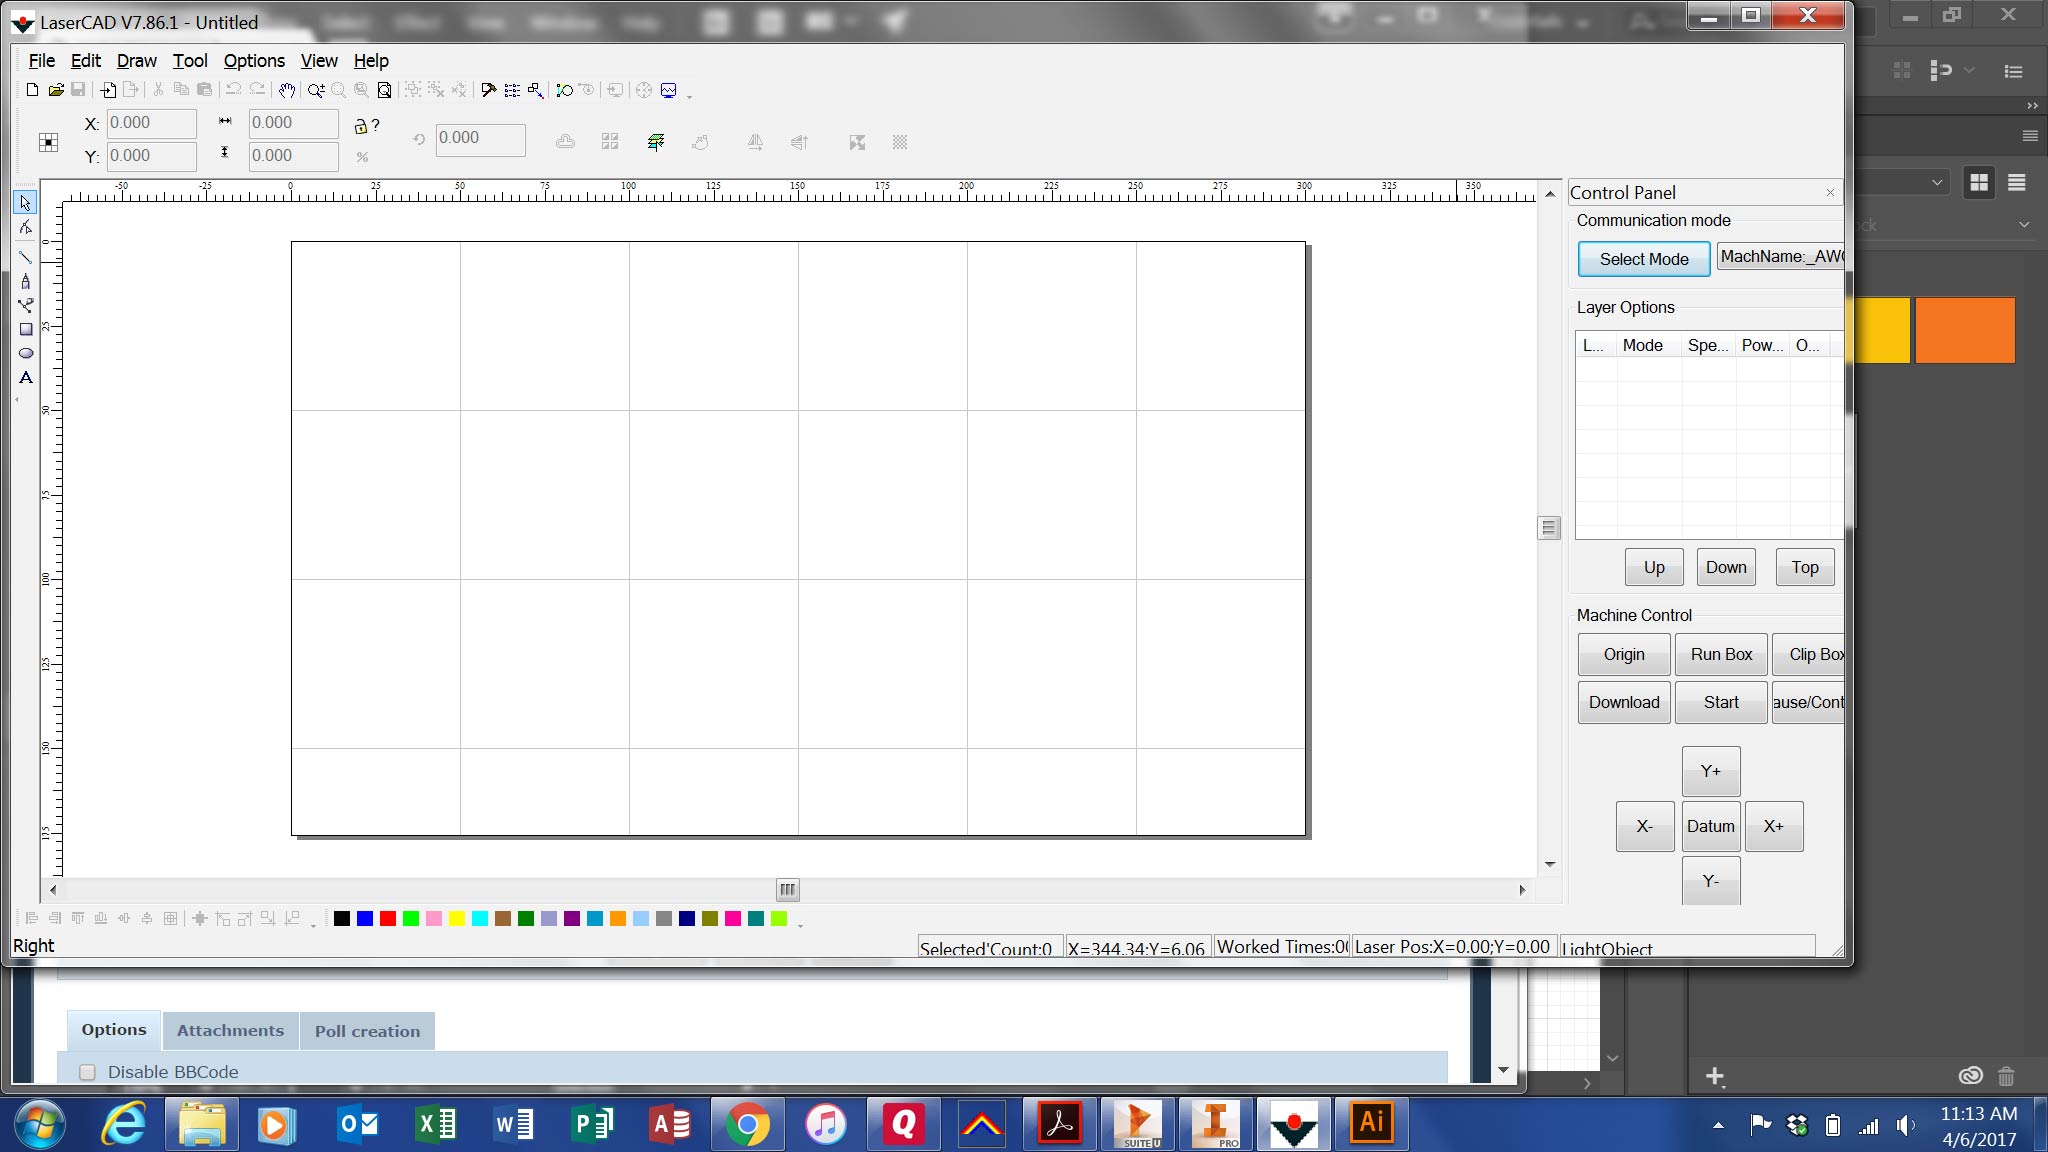Choose the Ellipse drawing tool

point(26,353)
